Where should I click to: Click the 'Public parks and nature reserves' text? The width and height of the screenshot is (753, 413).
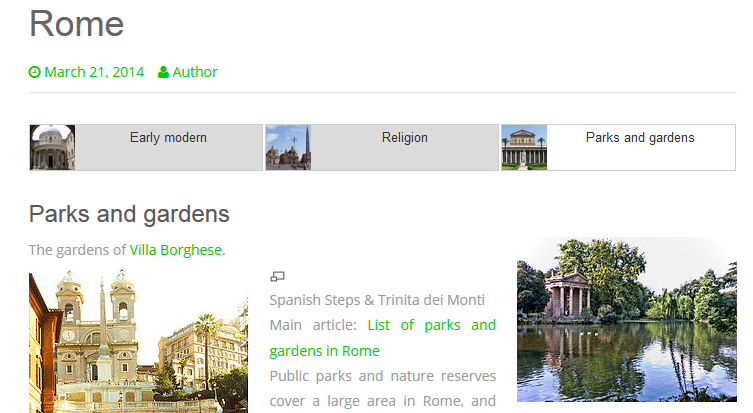coord(383,376)
